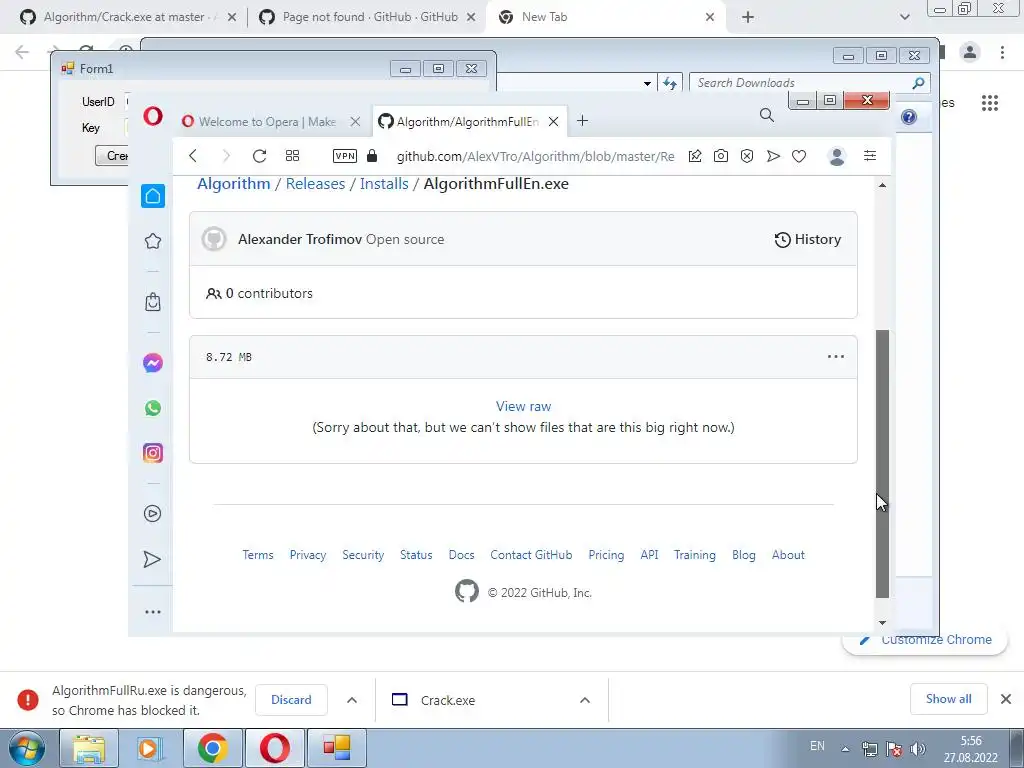Image resolution: width=1024 pixels, height=768 pixels.
Task: Expand options for the Crack.exe download
Action: pos(585,700)
